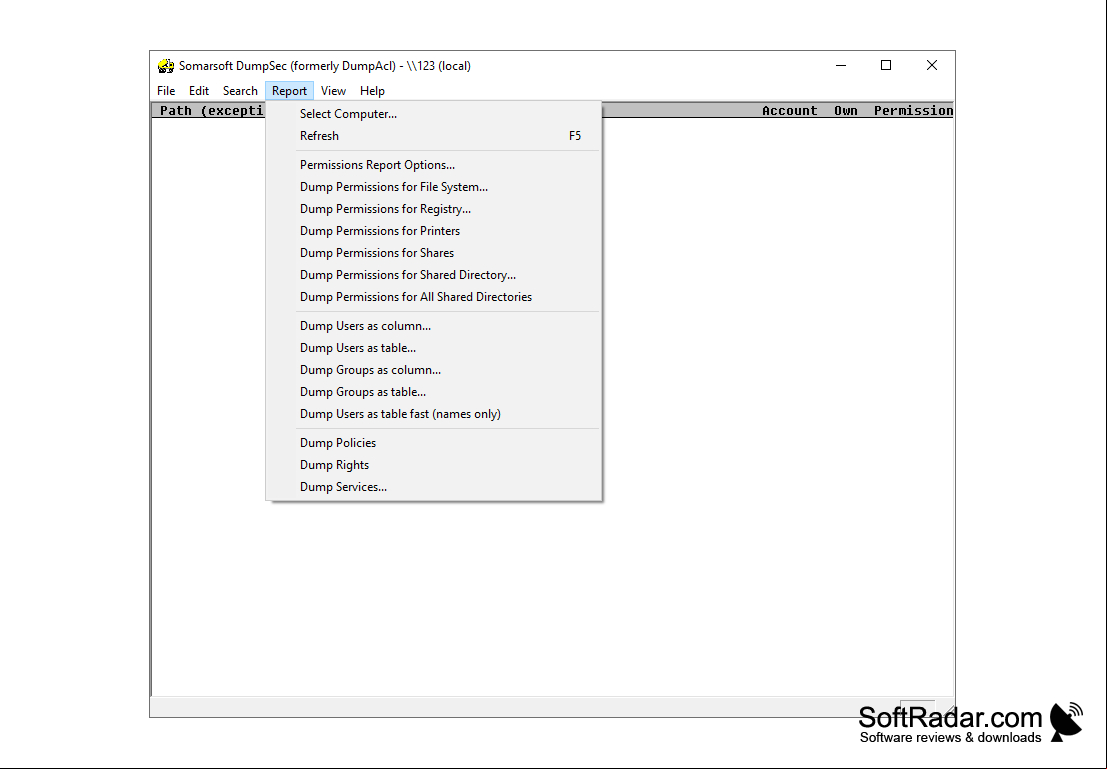Minimize the DumpSec window
The height and width of the screenshot is (769, 1107).
tap(841, 65)
